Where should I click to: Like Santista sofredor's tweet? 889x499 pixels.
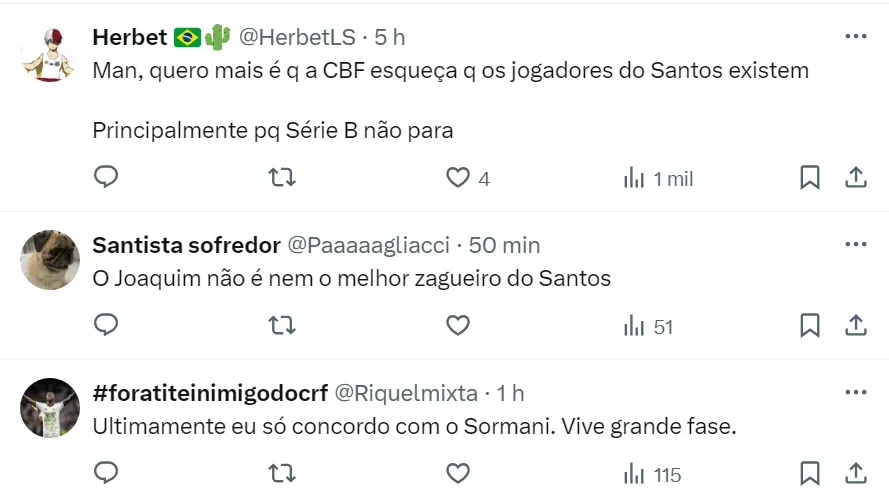458,325
